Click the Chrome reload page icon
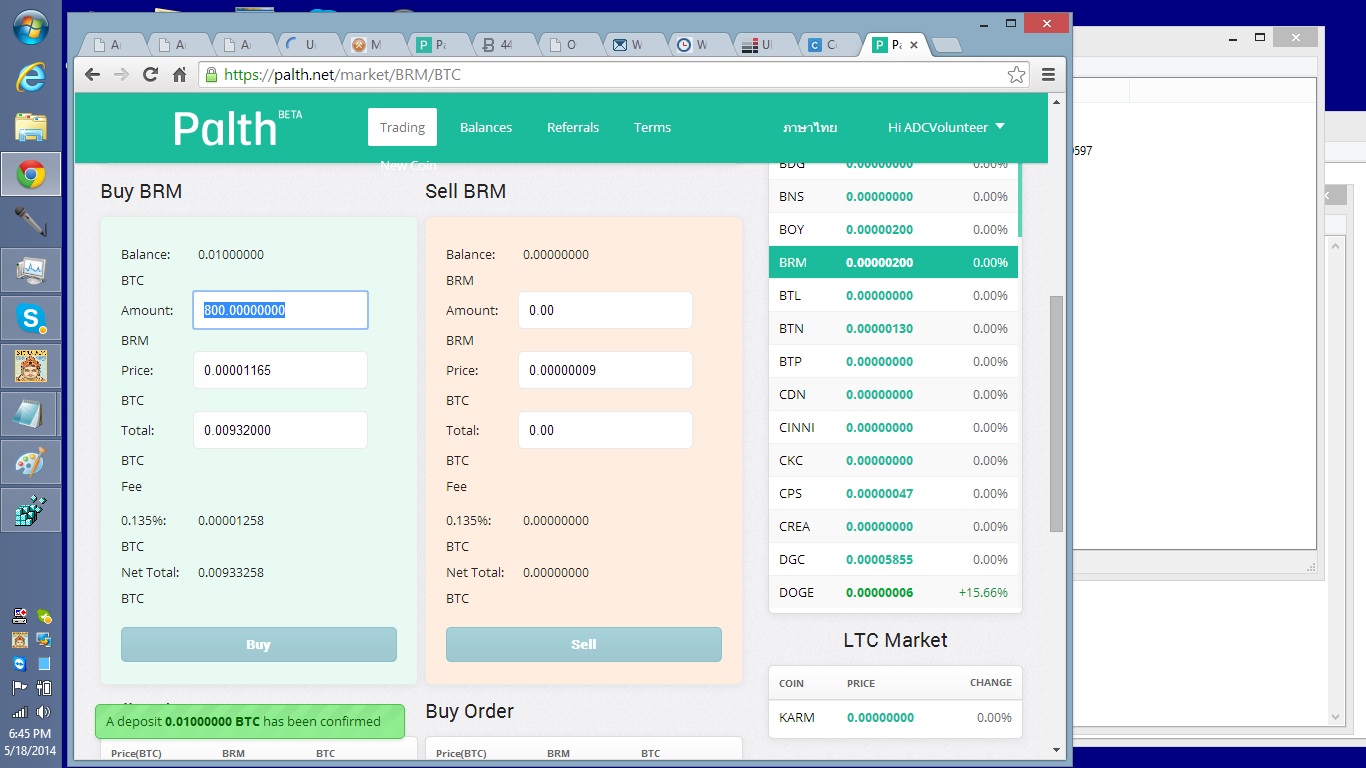 150,74
